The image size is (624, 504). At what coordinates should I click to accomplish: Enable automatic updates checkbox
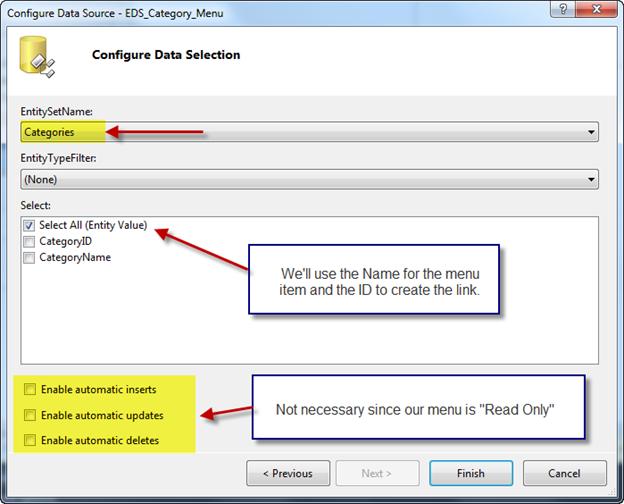tap(31, 415)
